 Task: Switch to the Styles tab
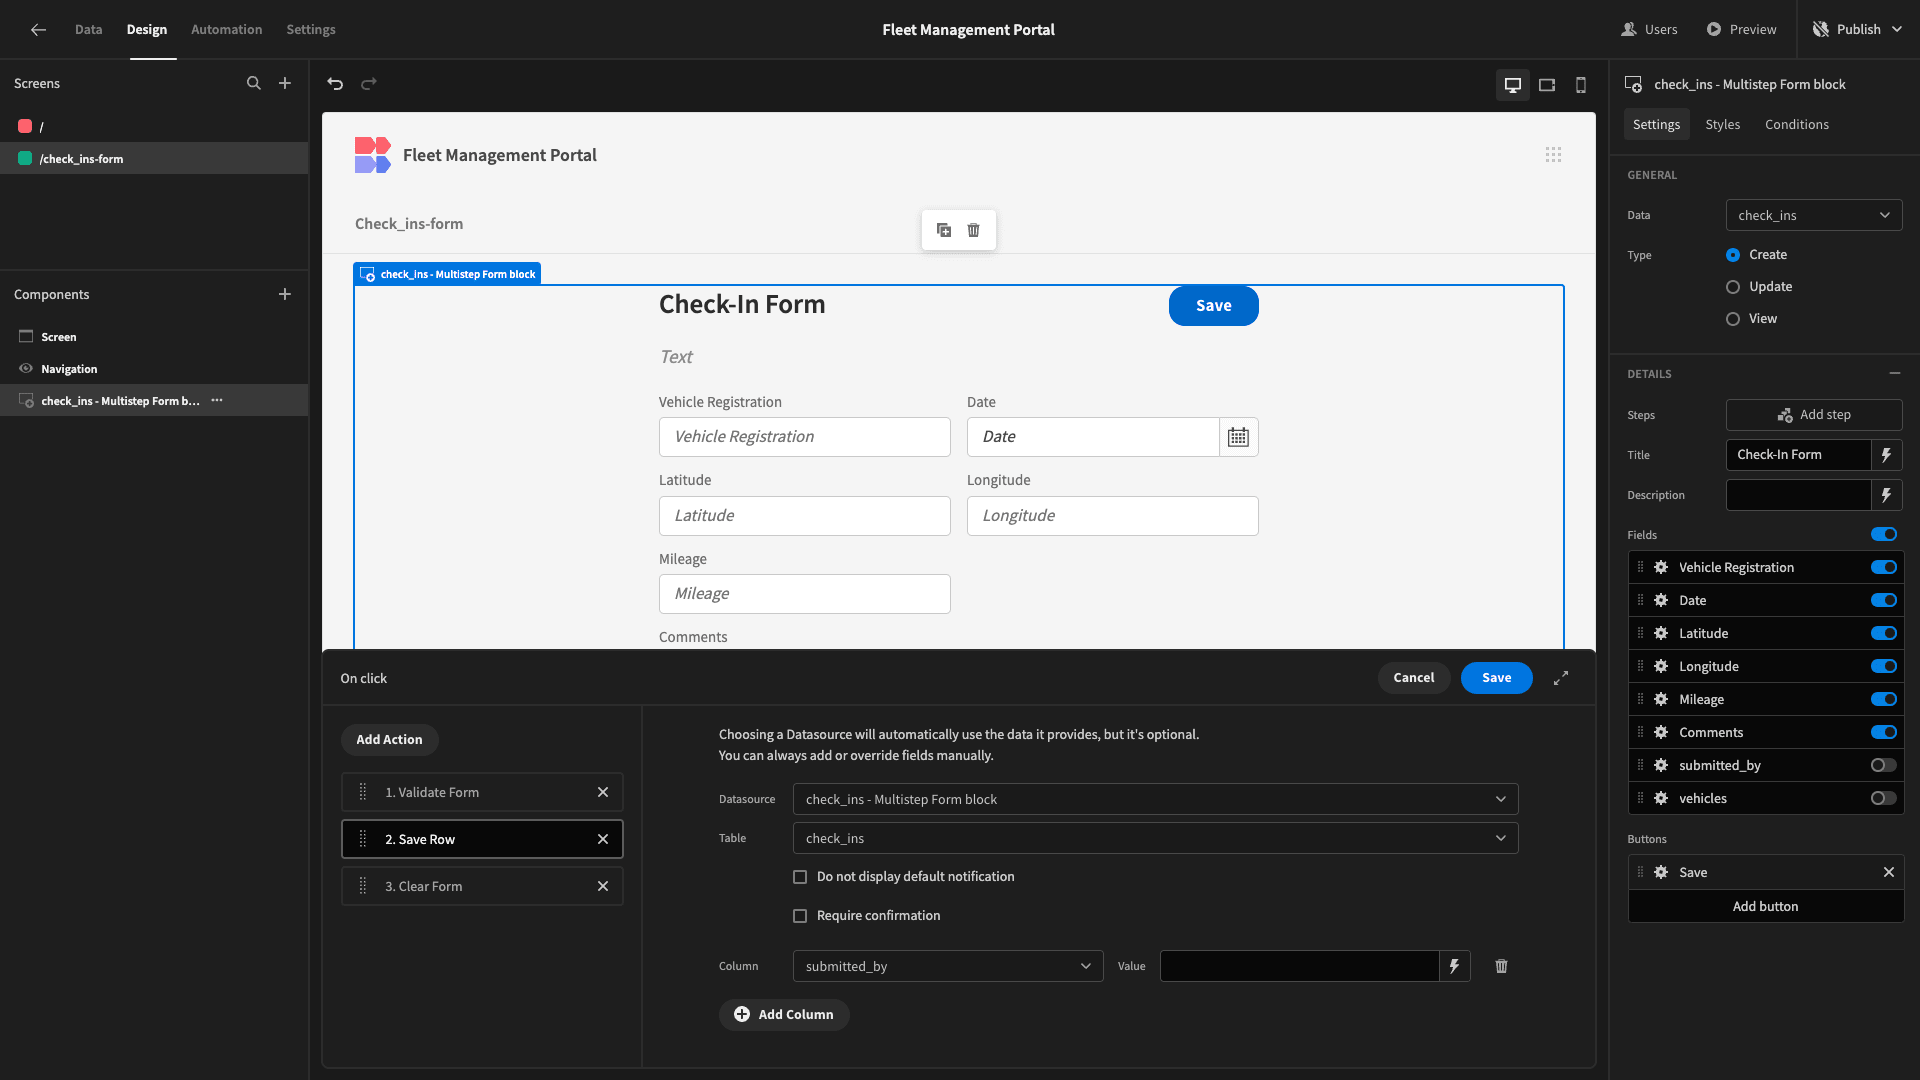pyautogui.click(x=1722, y=125)
